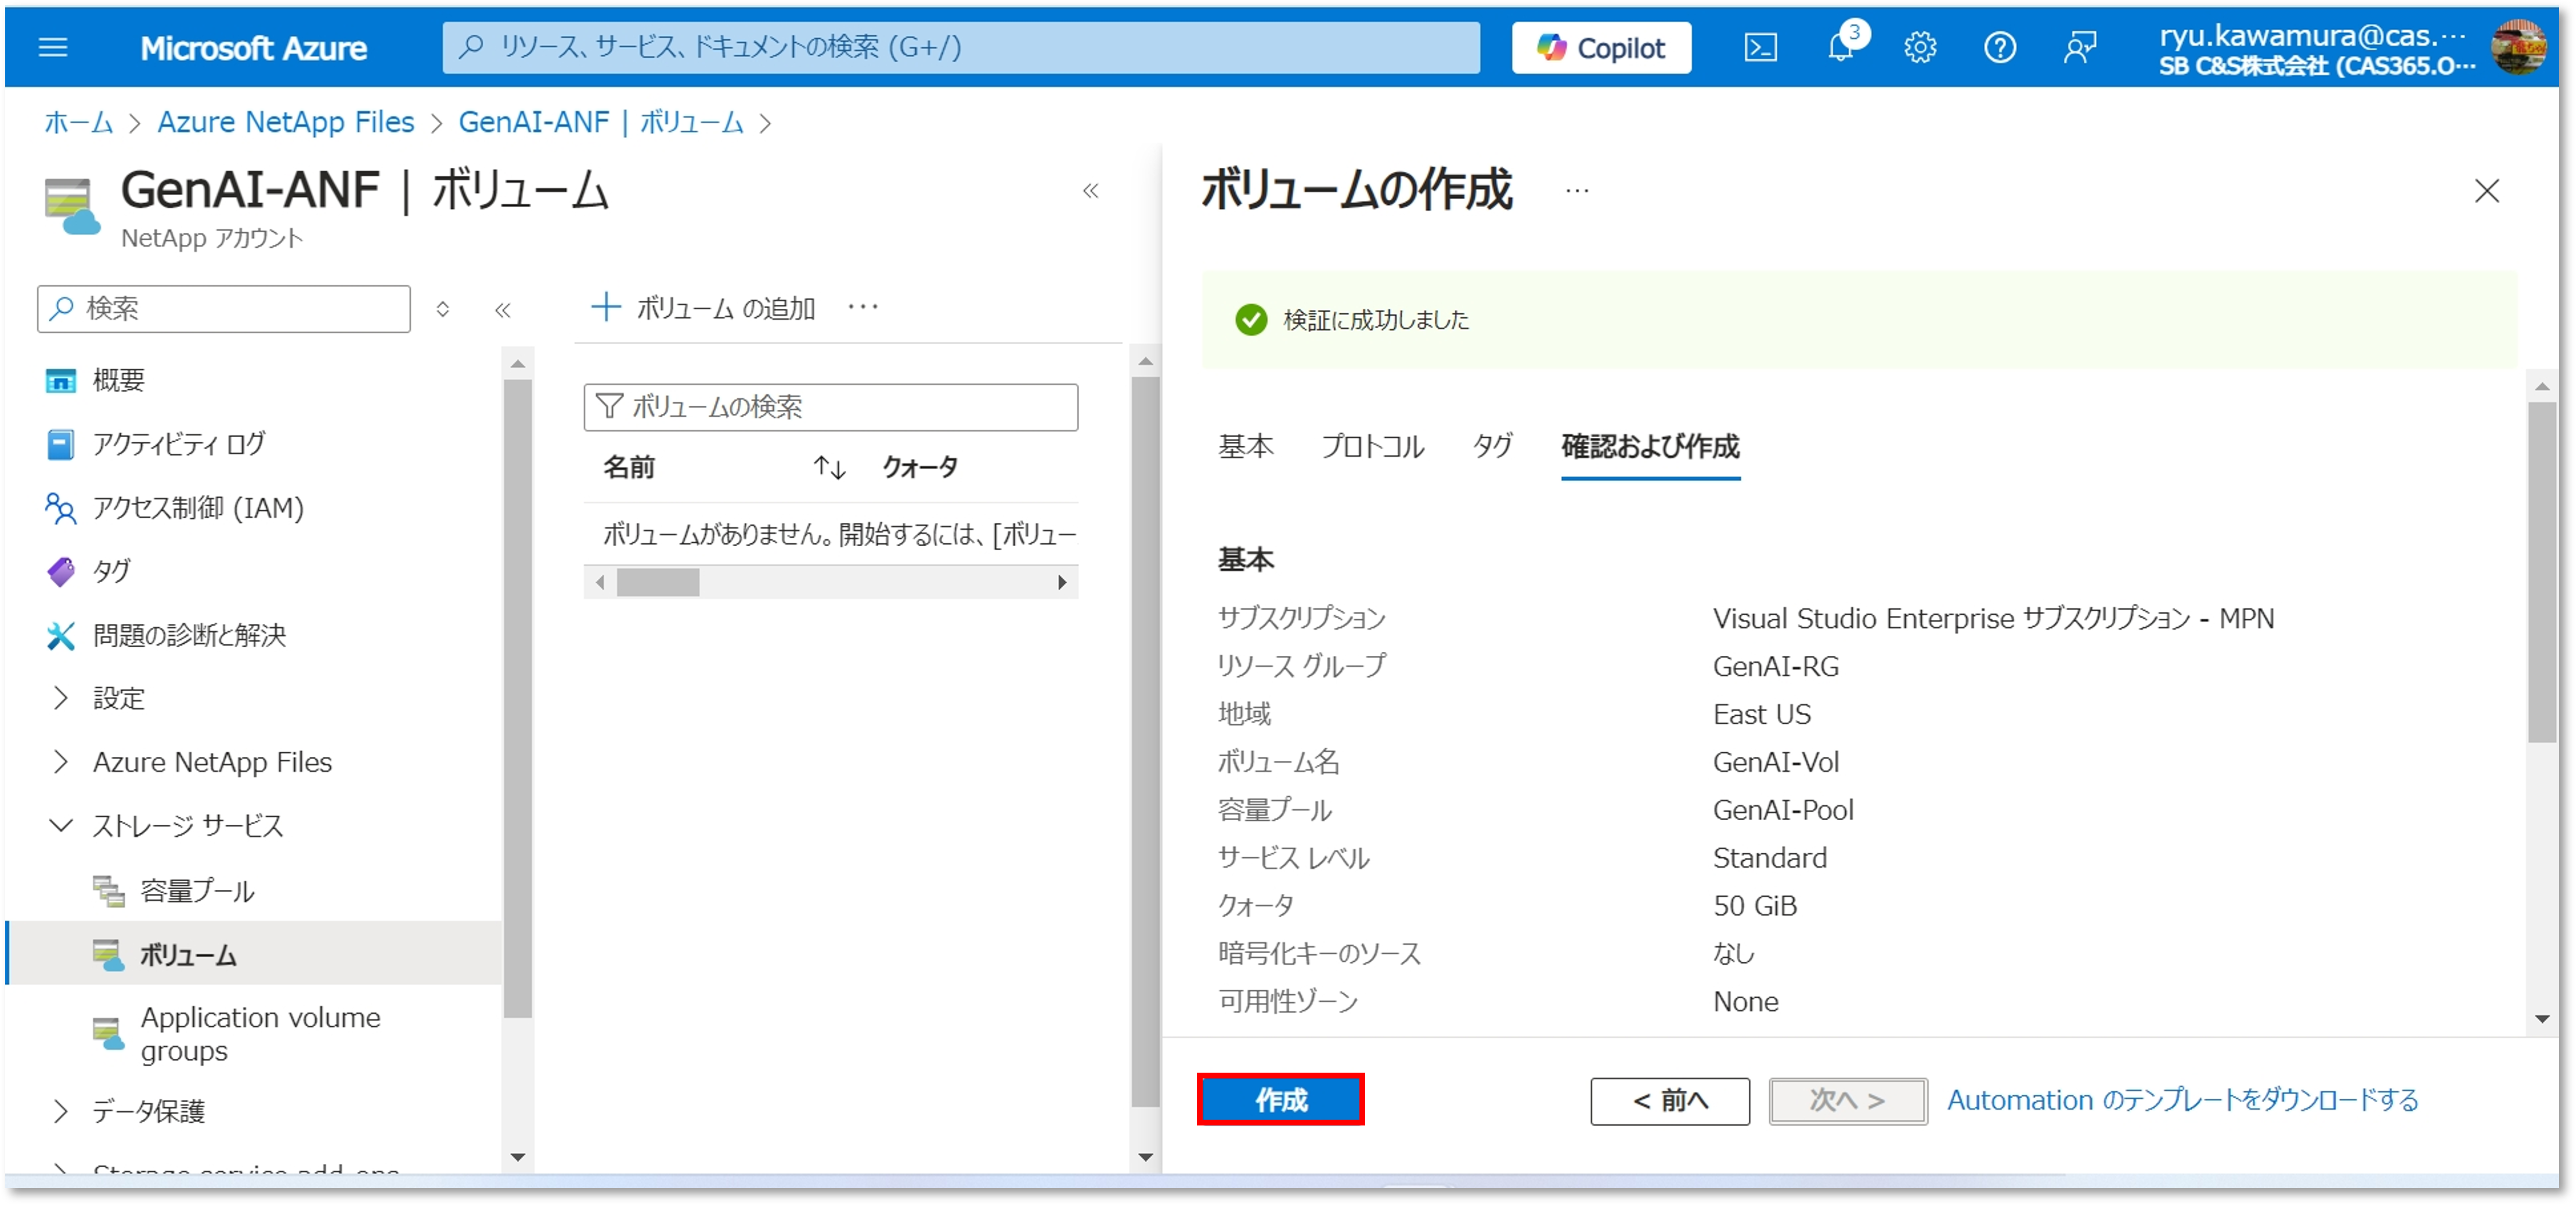The height and width of the screenshot is (1205, 2576).
Task: Click the GenAI-Pool capacity pool value
Action: pos(1782,810)
